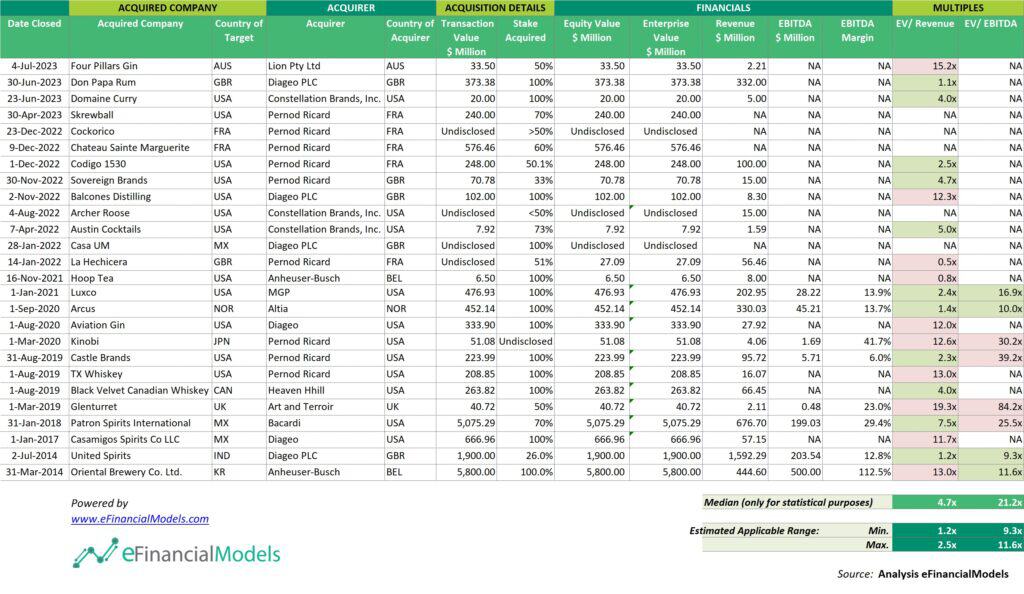Click the MGP acquirer cell
Screen dimensions: 1024x594
[325, 292]
